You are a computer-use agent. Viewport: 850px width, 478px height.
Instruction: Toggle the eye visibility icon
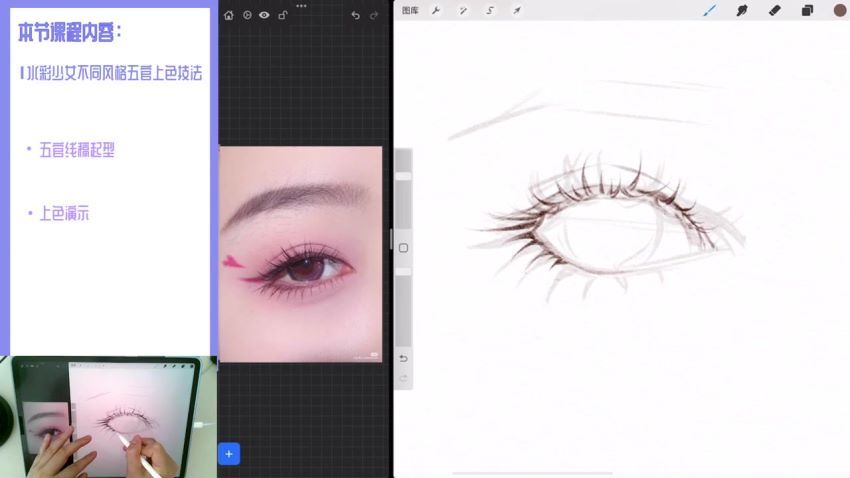[264, 15]
